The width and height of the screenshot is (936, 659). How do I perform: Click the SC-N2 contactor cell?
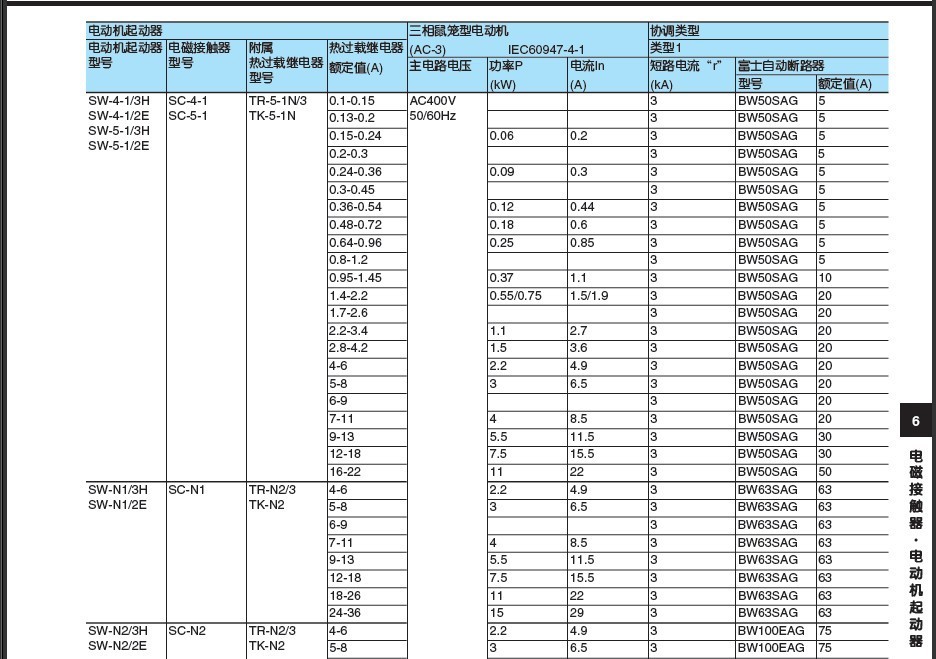click(186, 631)
